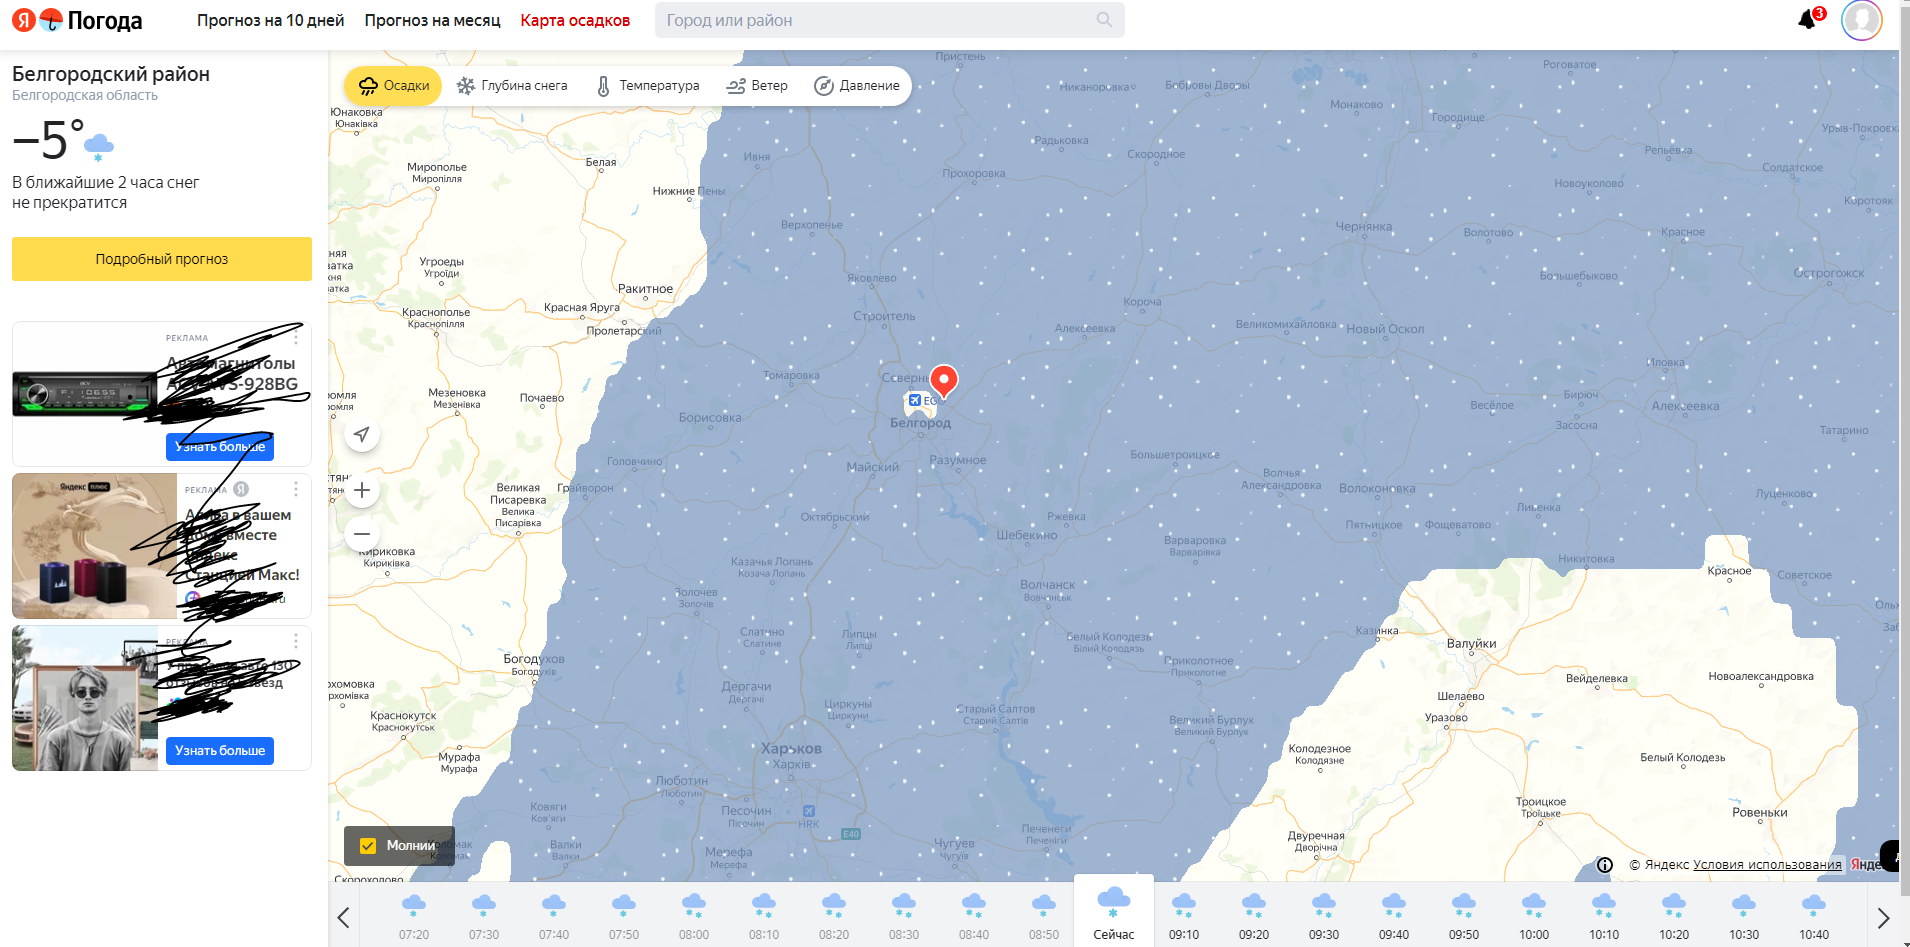Select the 08:30 timeline slot
Image resolution: width=1910 pixels, height=947 pixels.
904,916
